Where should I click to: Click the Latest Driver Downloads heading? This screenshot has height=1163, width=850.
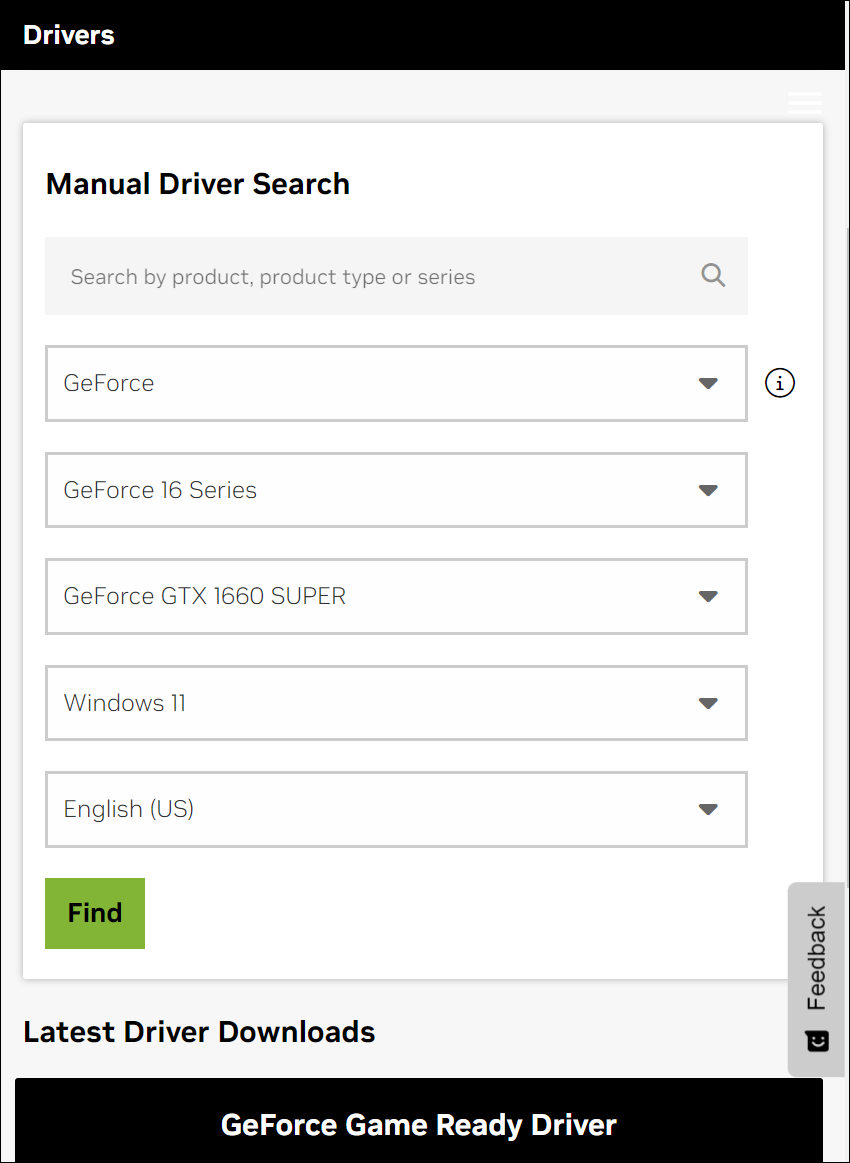199,1032
